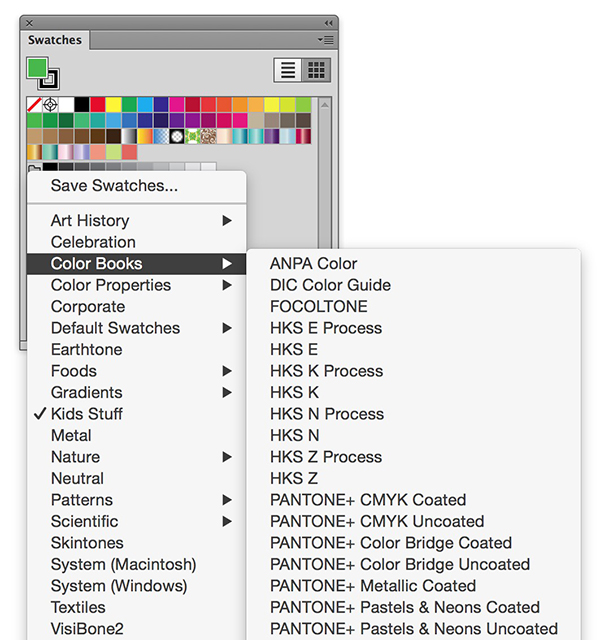Select PANTONE+ Color Bridge Uncoated
The width and height of the screenshot is (600, 640).
413,564
